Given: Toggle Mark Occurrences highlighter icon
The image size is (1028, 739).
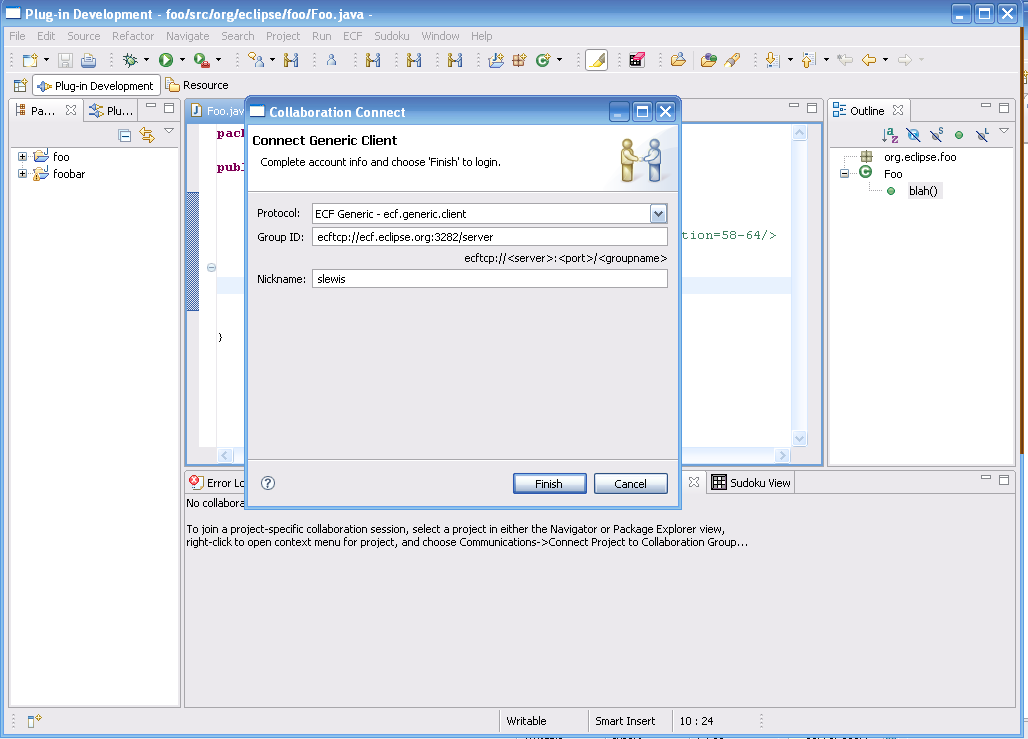Looking at the screenshot, I should tap(596, 60).
